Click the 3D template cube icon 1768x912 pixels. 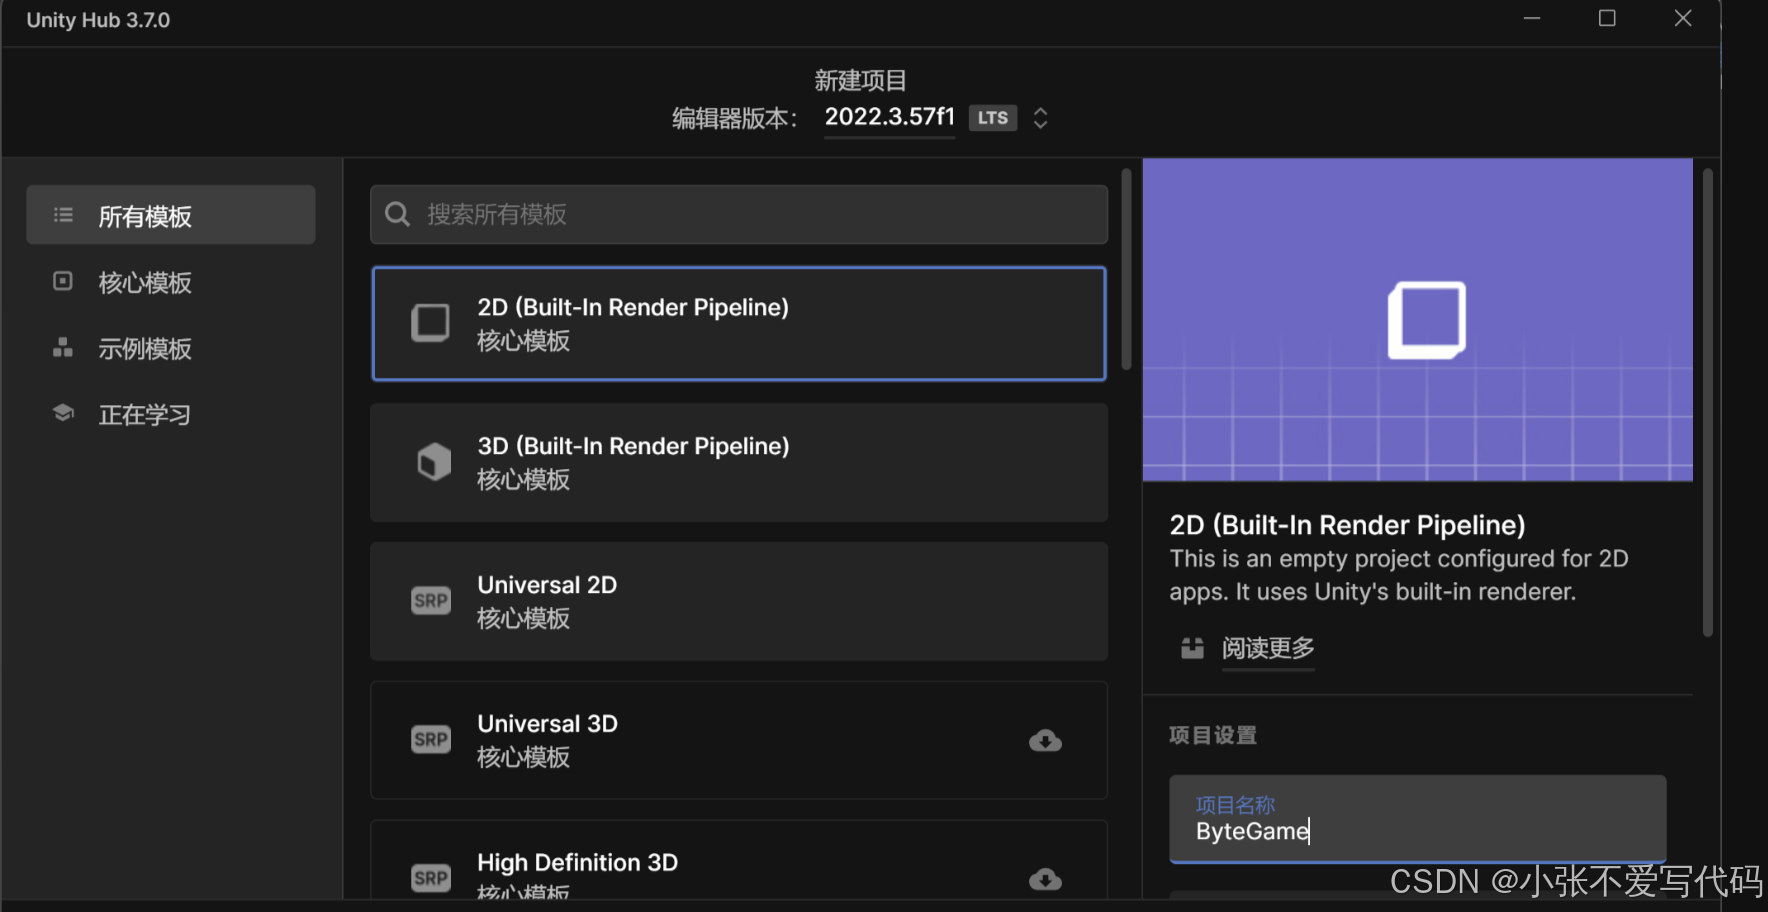click(434, 462)
